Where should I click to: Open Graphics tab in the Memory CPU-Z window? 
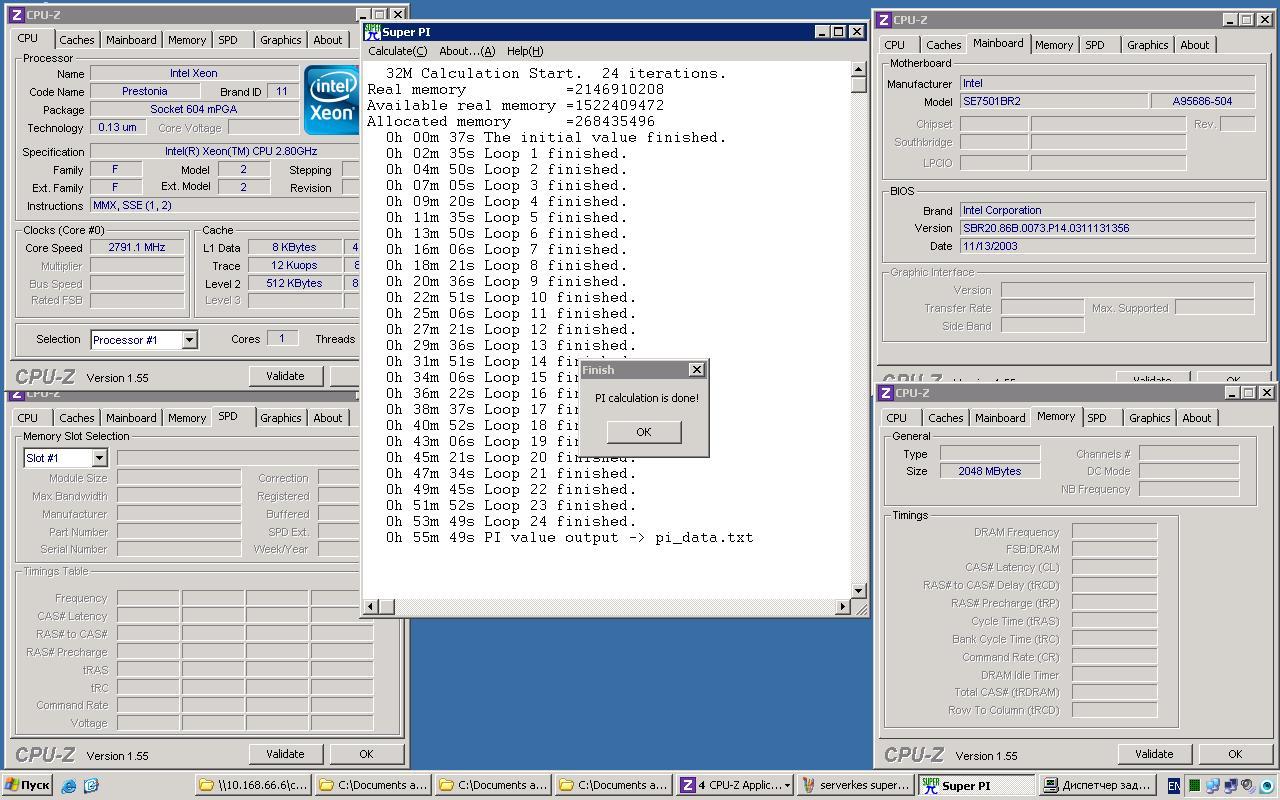(1149, 418)
